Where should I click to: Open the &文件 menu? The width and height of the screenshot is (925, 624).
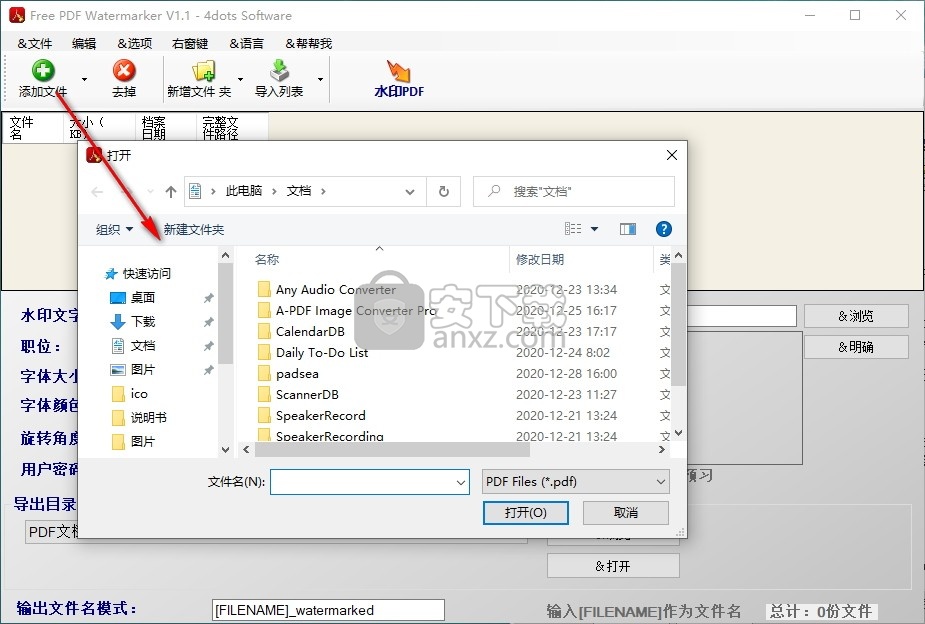(35, 44)
